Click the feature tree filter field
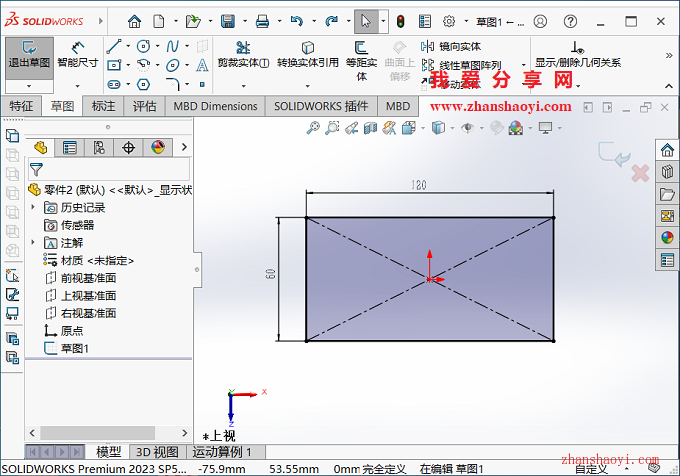Image resolution: width=680 pixels, height=476 pixels. 109,169
